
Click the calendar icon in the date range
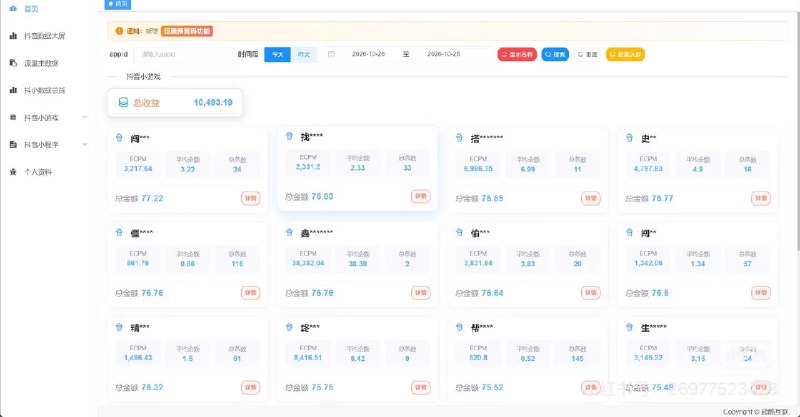point(331,54)
